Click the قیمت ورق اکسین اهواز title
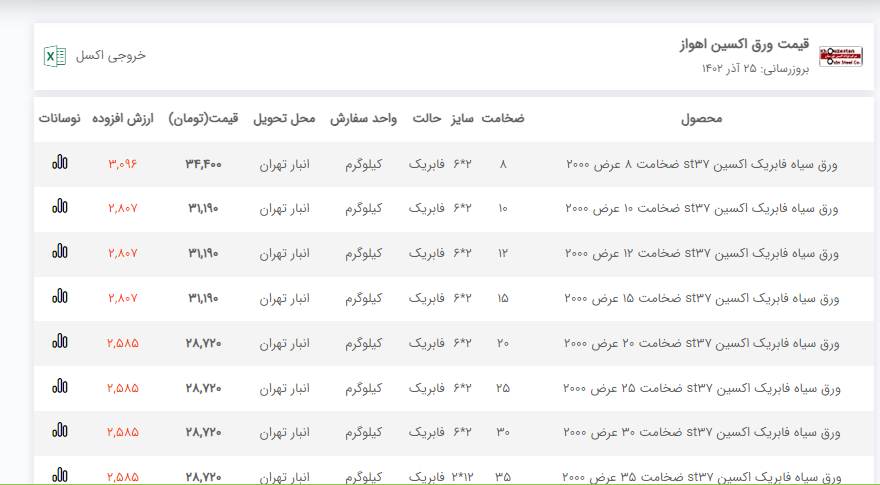 tap(743, 46)
